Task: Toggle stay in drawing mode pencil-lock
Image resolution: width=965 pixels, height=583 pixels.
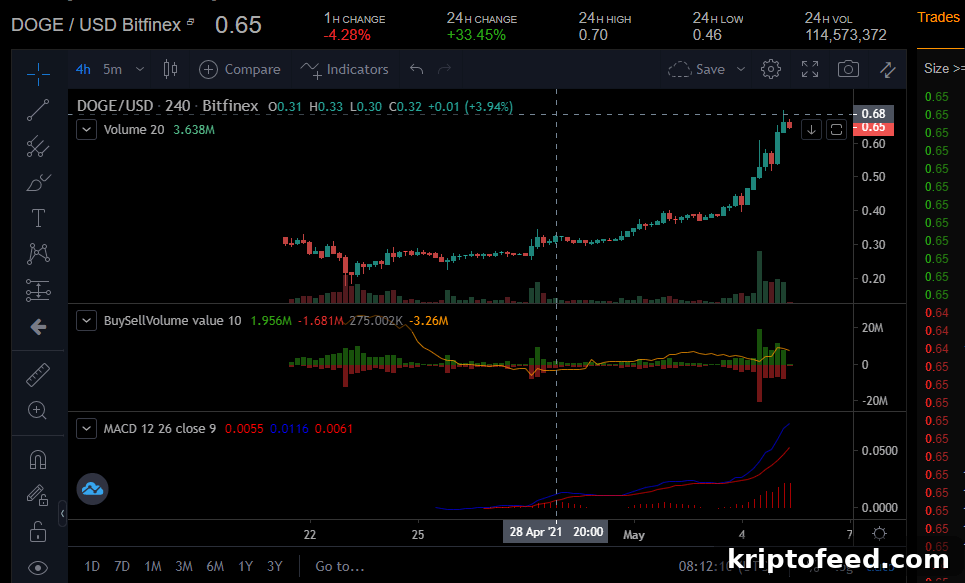Action: pos(38,496)
